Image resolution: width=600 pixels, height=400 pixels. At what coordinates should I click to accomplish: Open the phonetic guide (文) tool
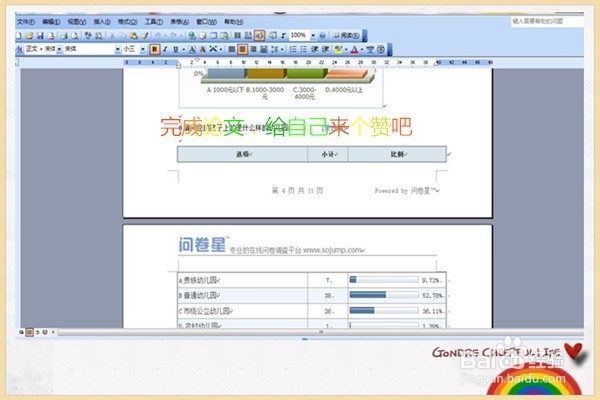(370, 49)
